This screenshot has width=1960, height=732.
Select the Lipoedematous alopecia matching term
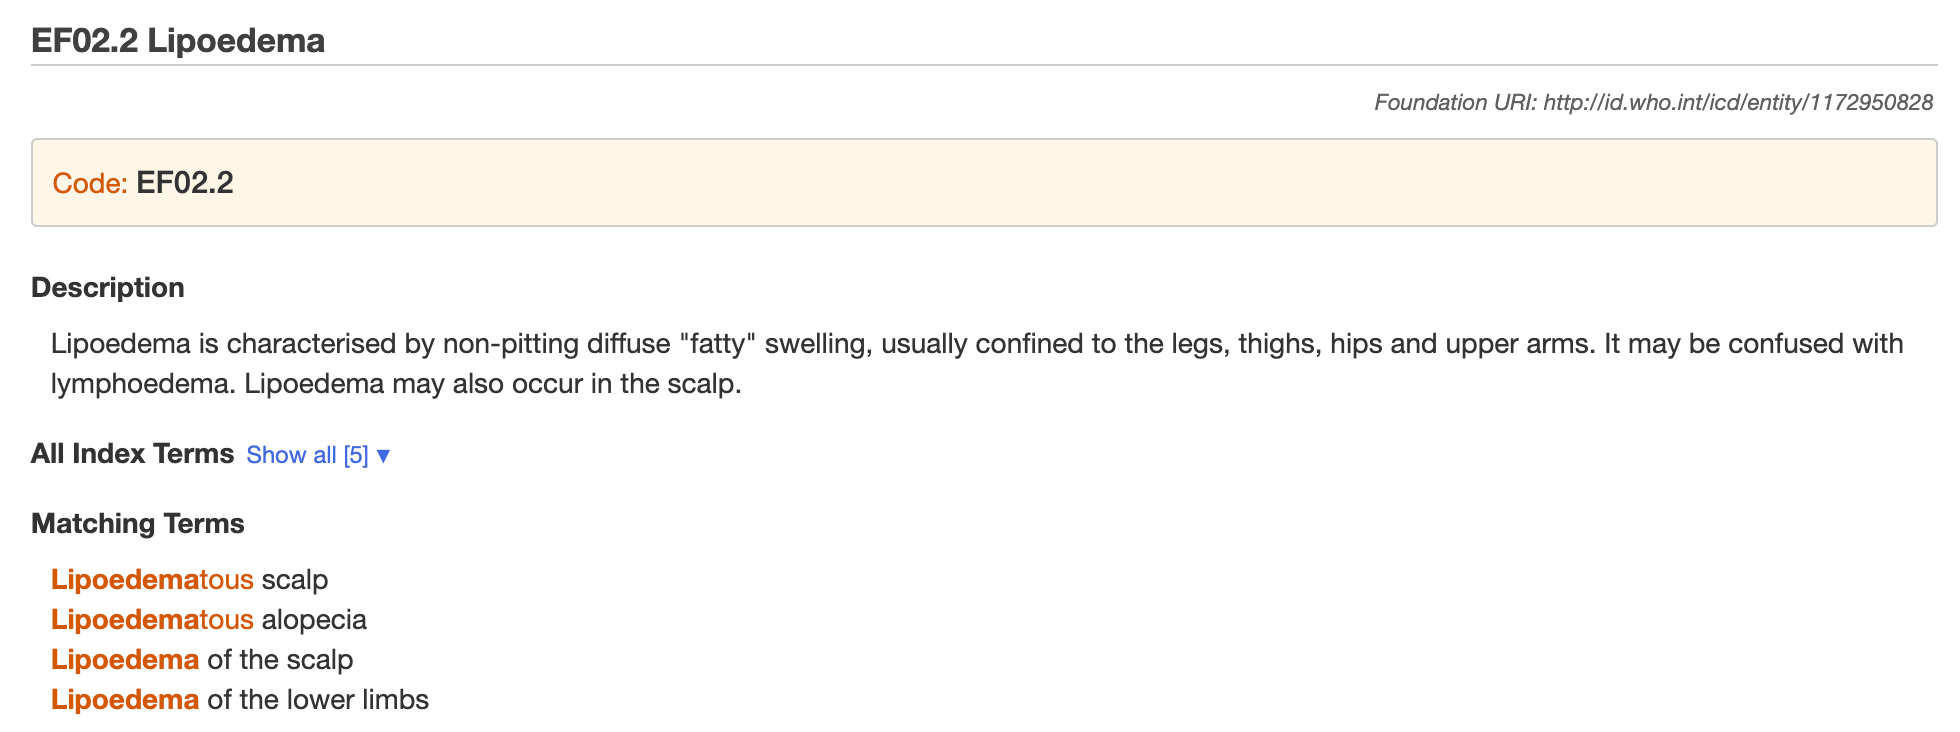tap(209, 620)
